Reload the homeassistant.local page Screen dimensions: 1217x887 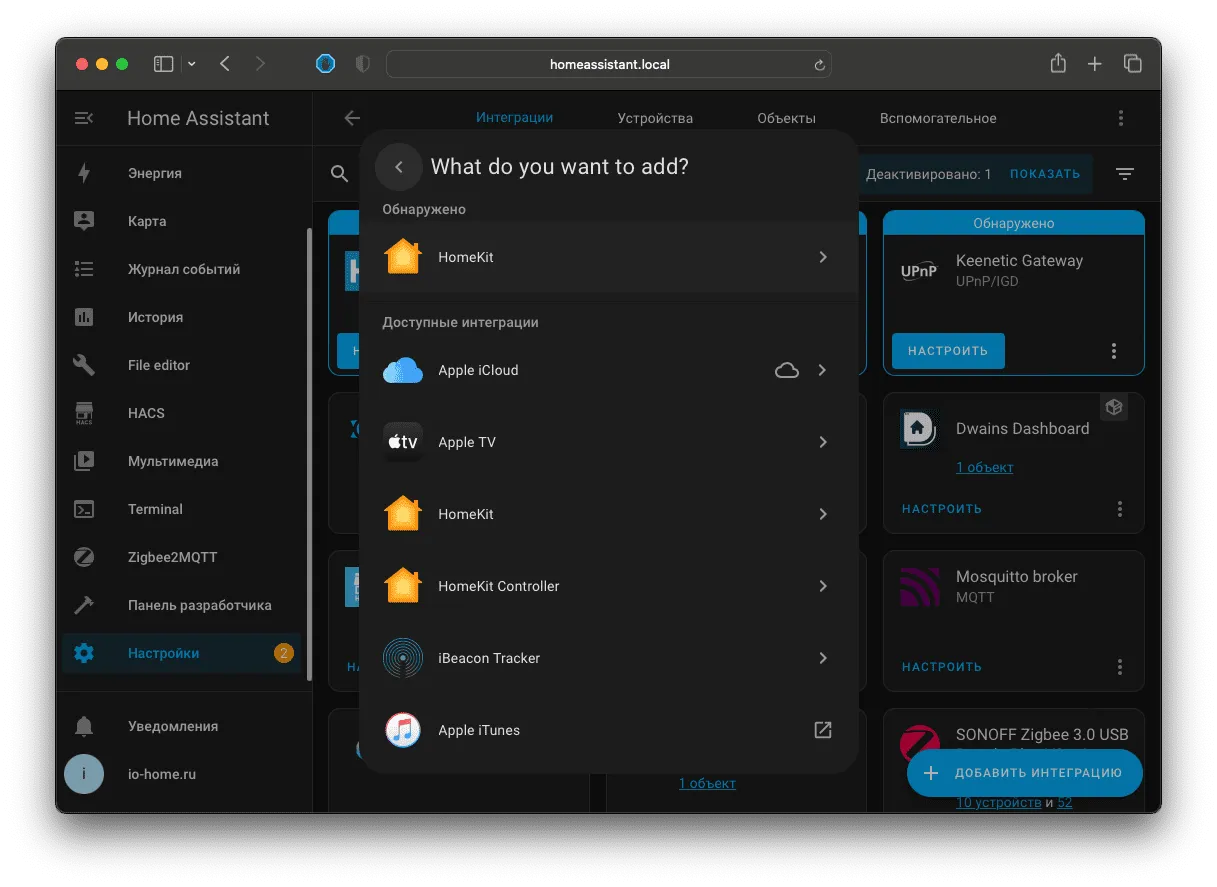pos(819,65)
